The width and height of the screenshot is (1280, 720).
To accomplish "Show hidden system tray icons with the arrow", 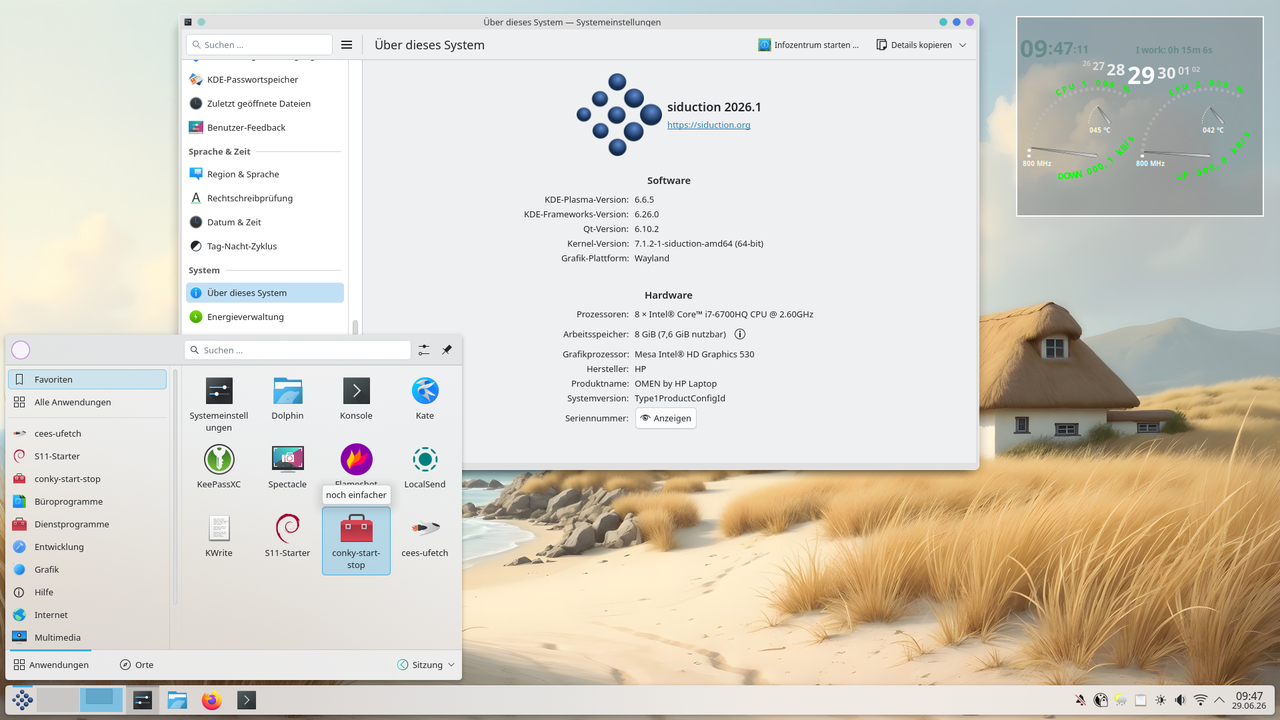I will click(1220, 700).
